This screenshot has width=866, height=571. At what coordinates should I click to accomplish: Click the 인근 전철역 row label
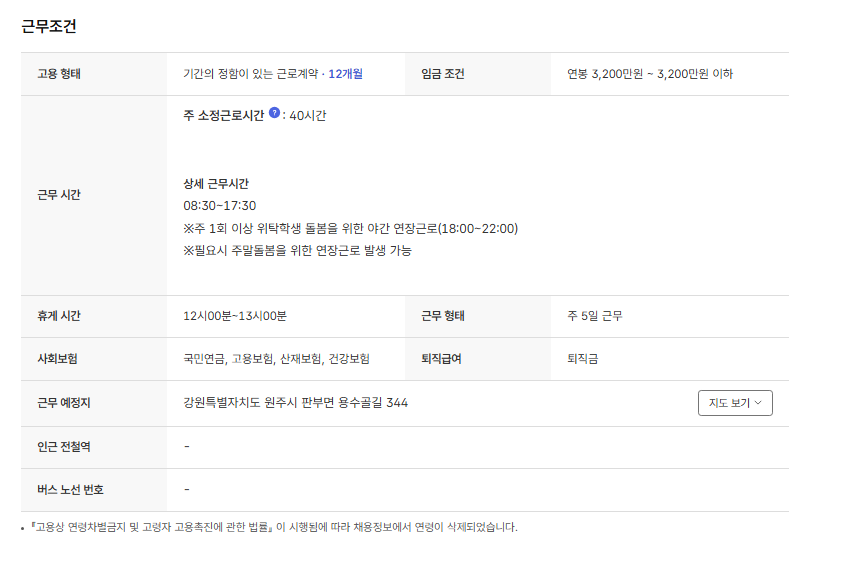pos(64,446)
